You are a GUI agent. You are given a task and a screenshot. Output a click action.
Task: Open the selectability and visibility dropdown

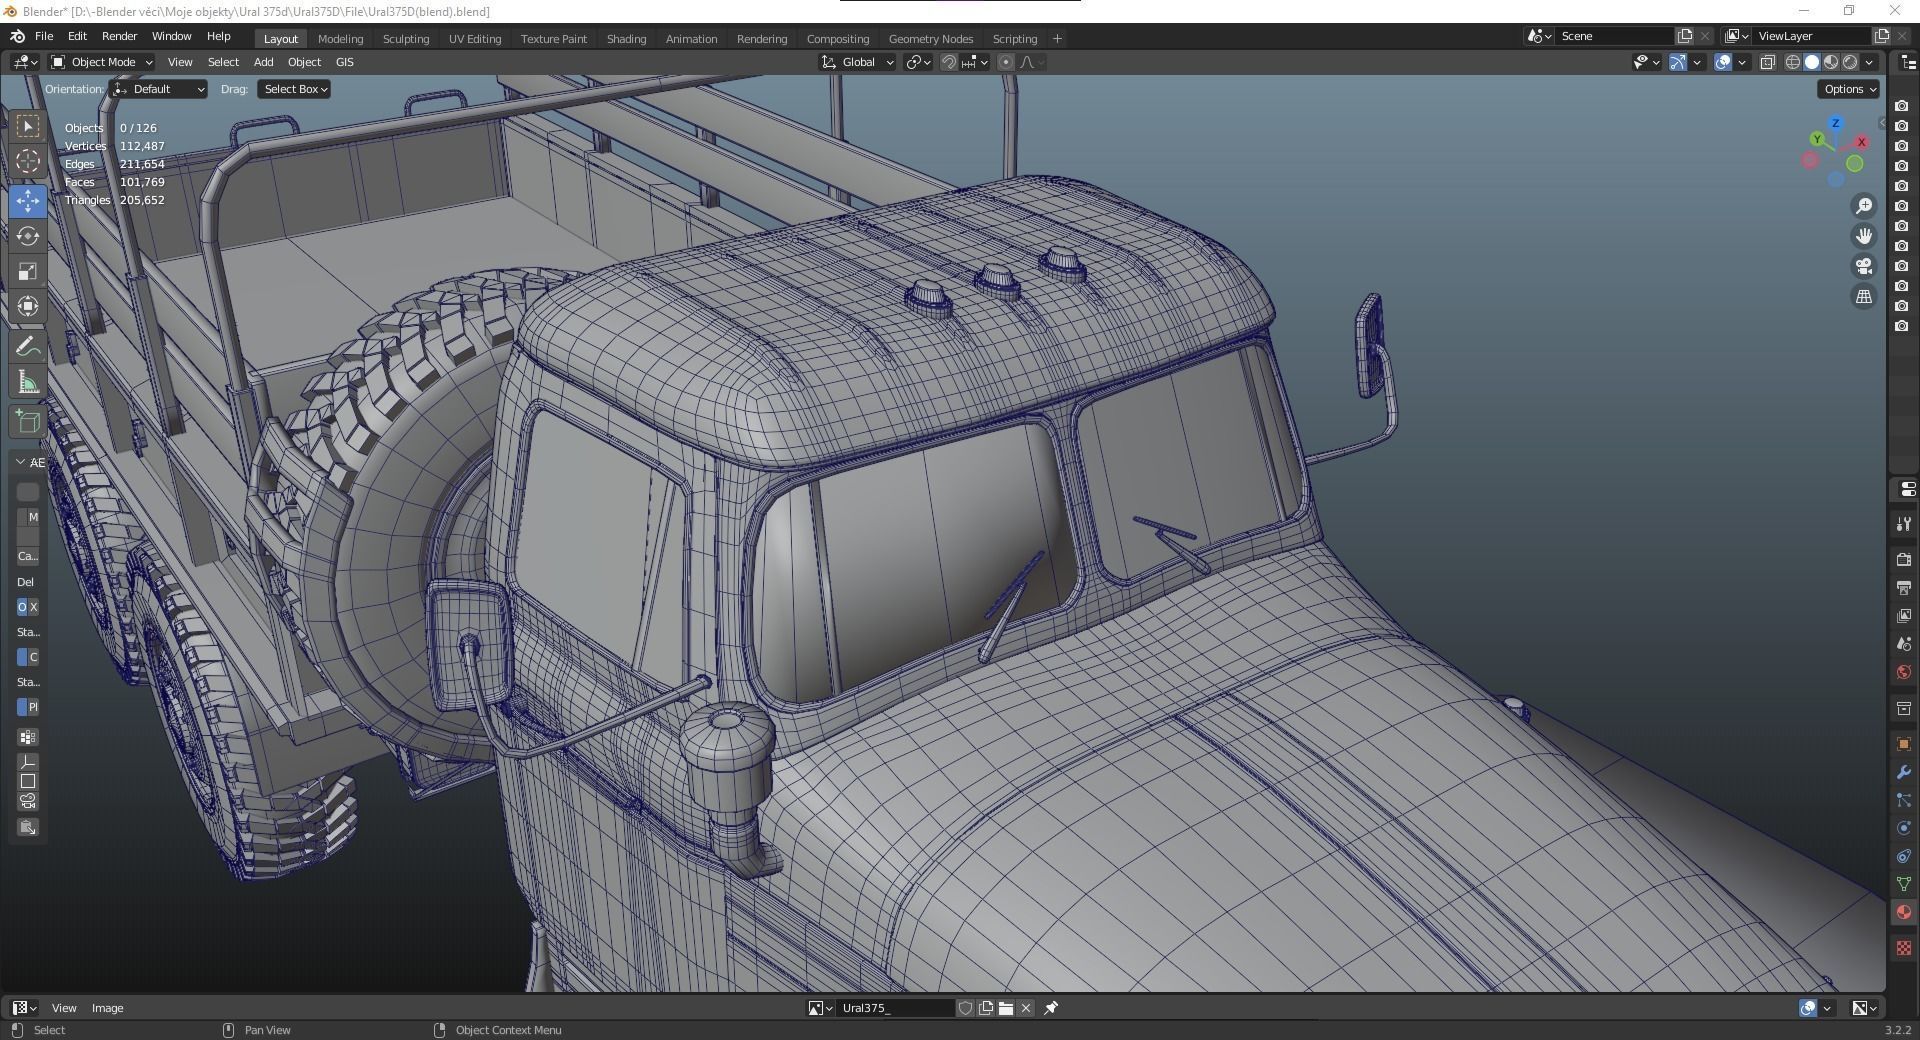[1646, 62]
